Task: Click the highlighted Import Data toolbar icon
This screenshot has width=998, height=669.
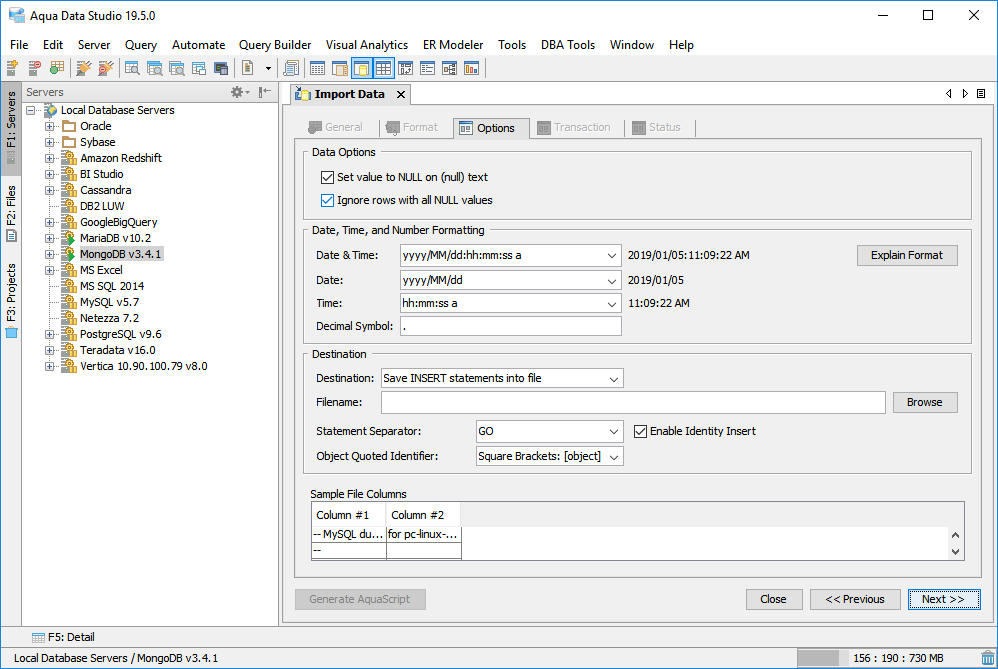Action: (362, 68)
